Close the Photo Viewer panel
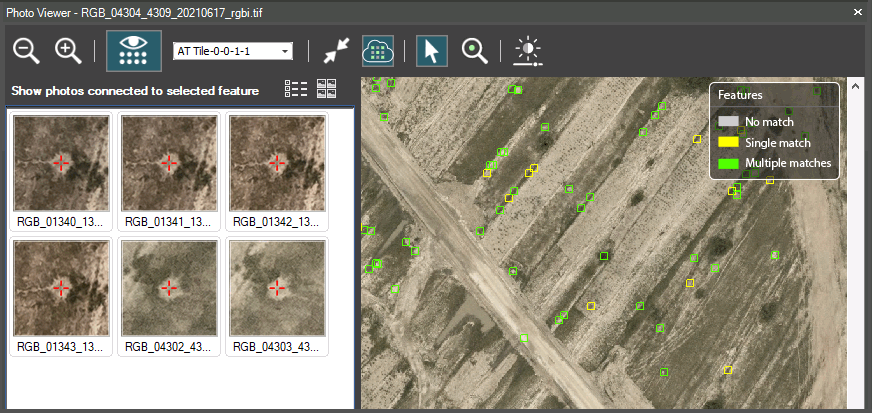Screen dimensions: 872x413 click(x=857, y=12)
